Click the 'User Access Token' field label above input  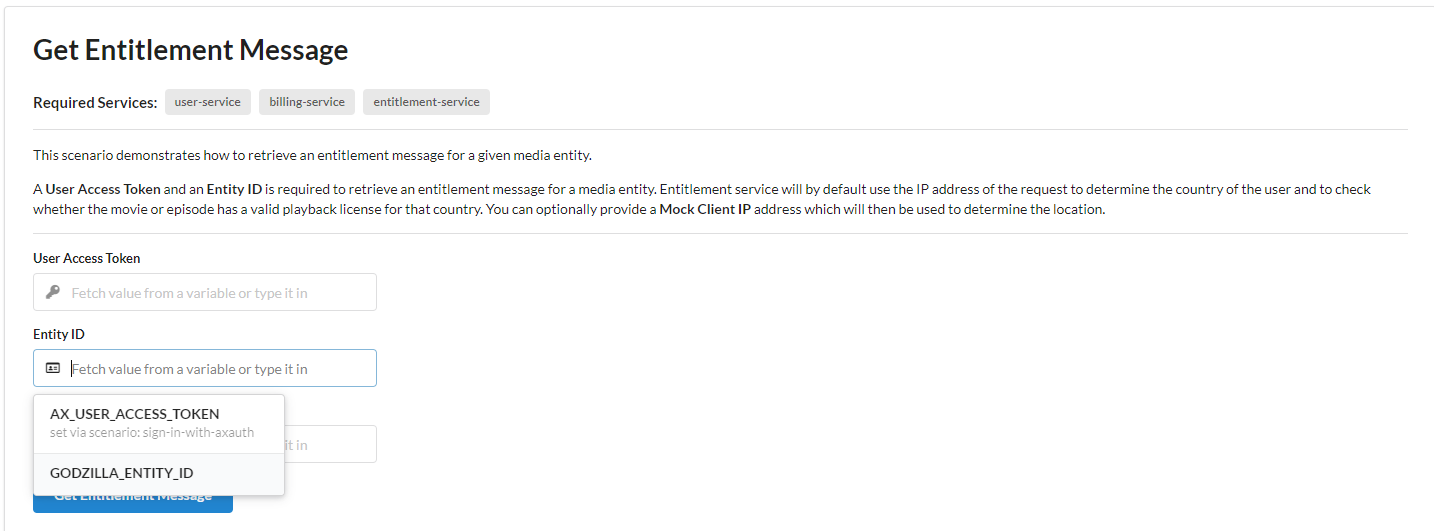(87, 258)
